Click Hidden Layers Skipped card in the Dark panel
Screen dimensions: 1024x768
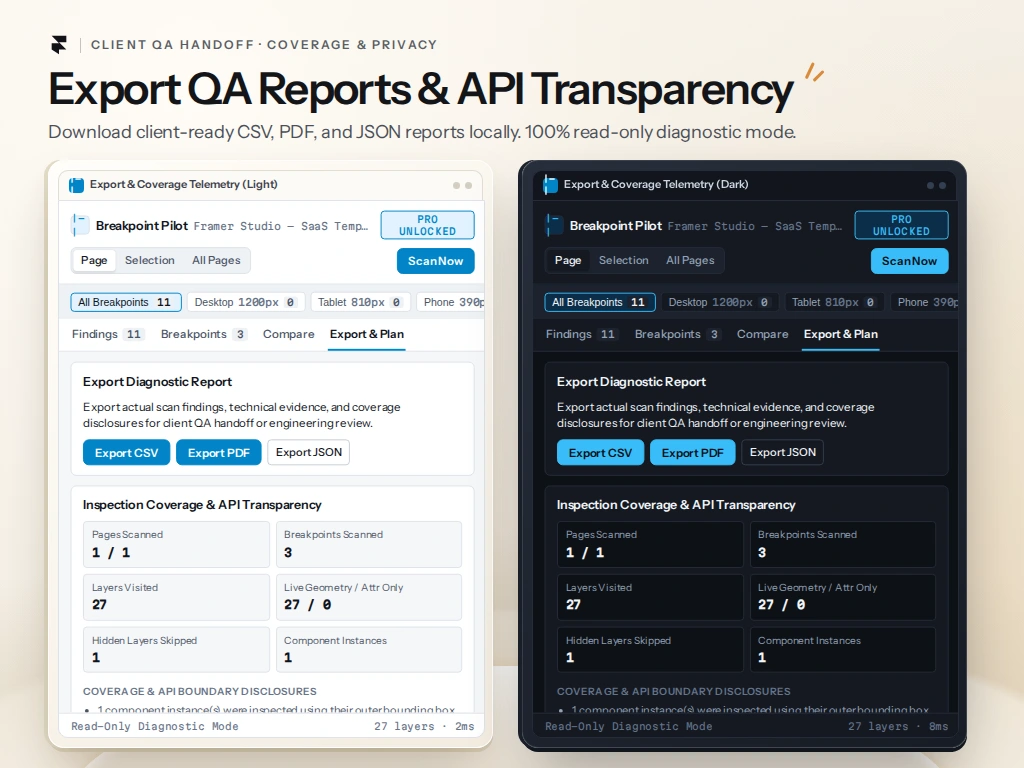click(650, 650)
